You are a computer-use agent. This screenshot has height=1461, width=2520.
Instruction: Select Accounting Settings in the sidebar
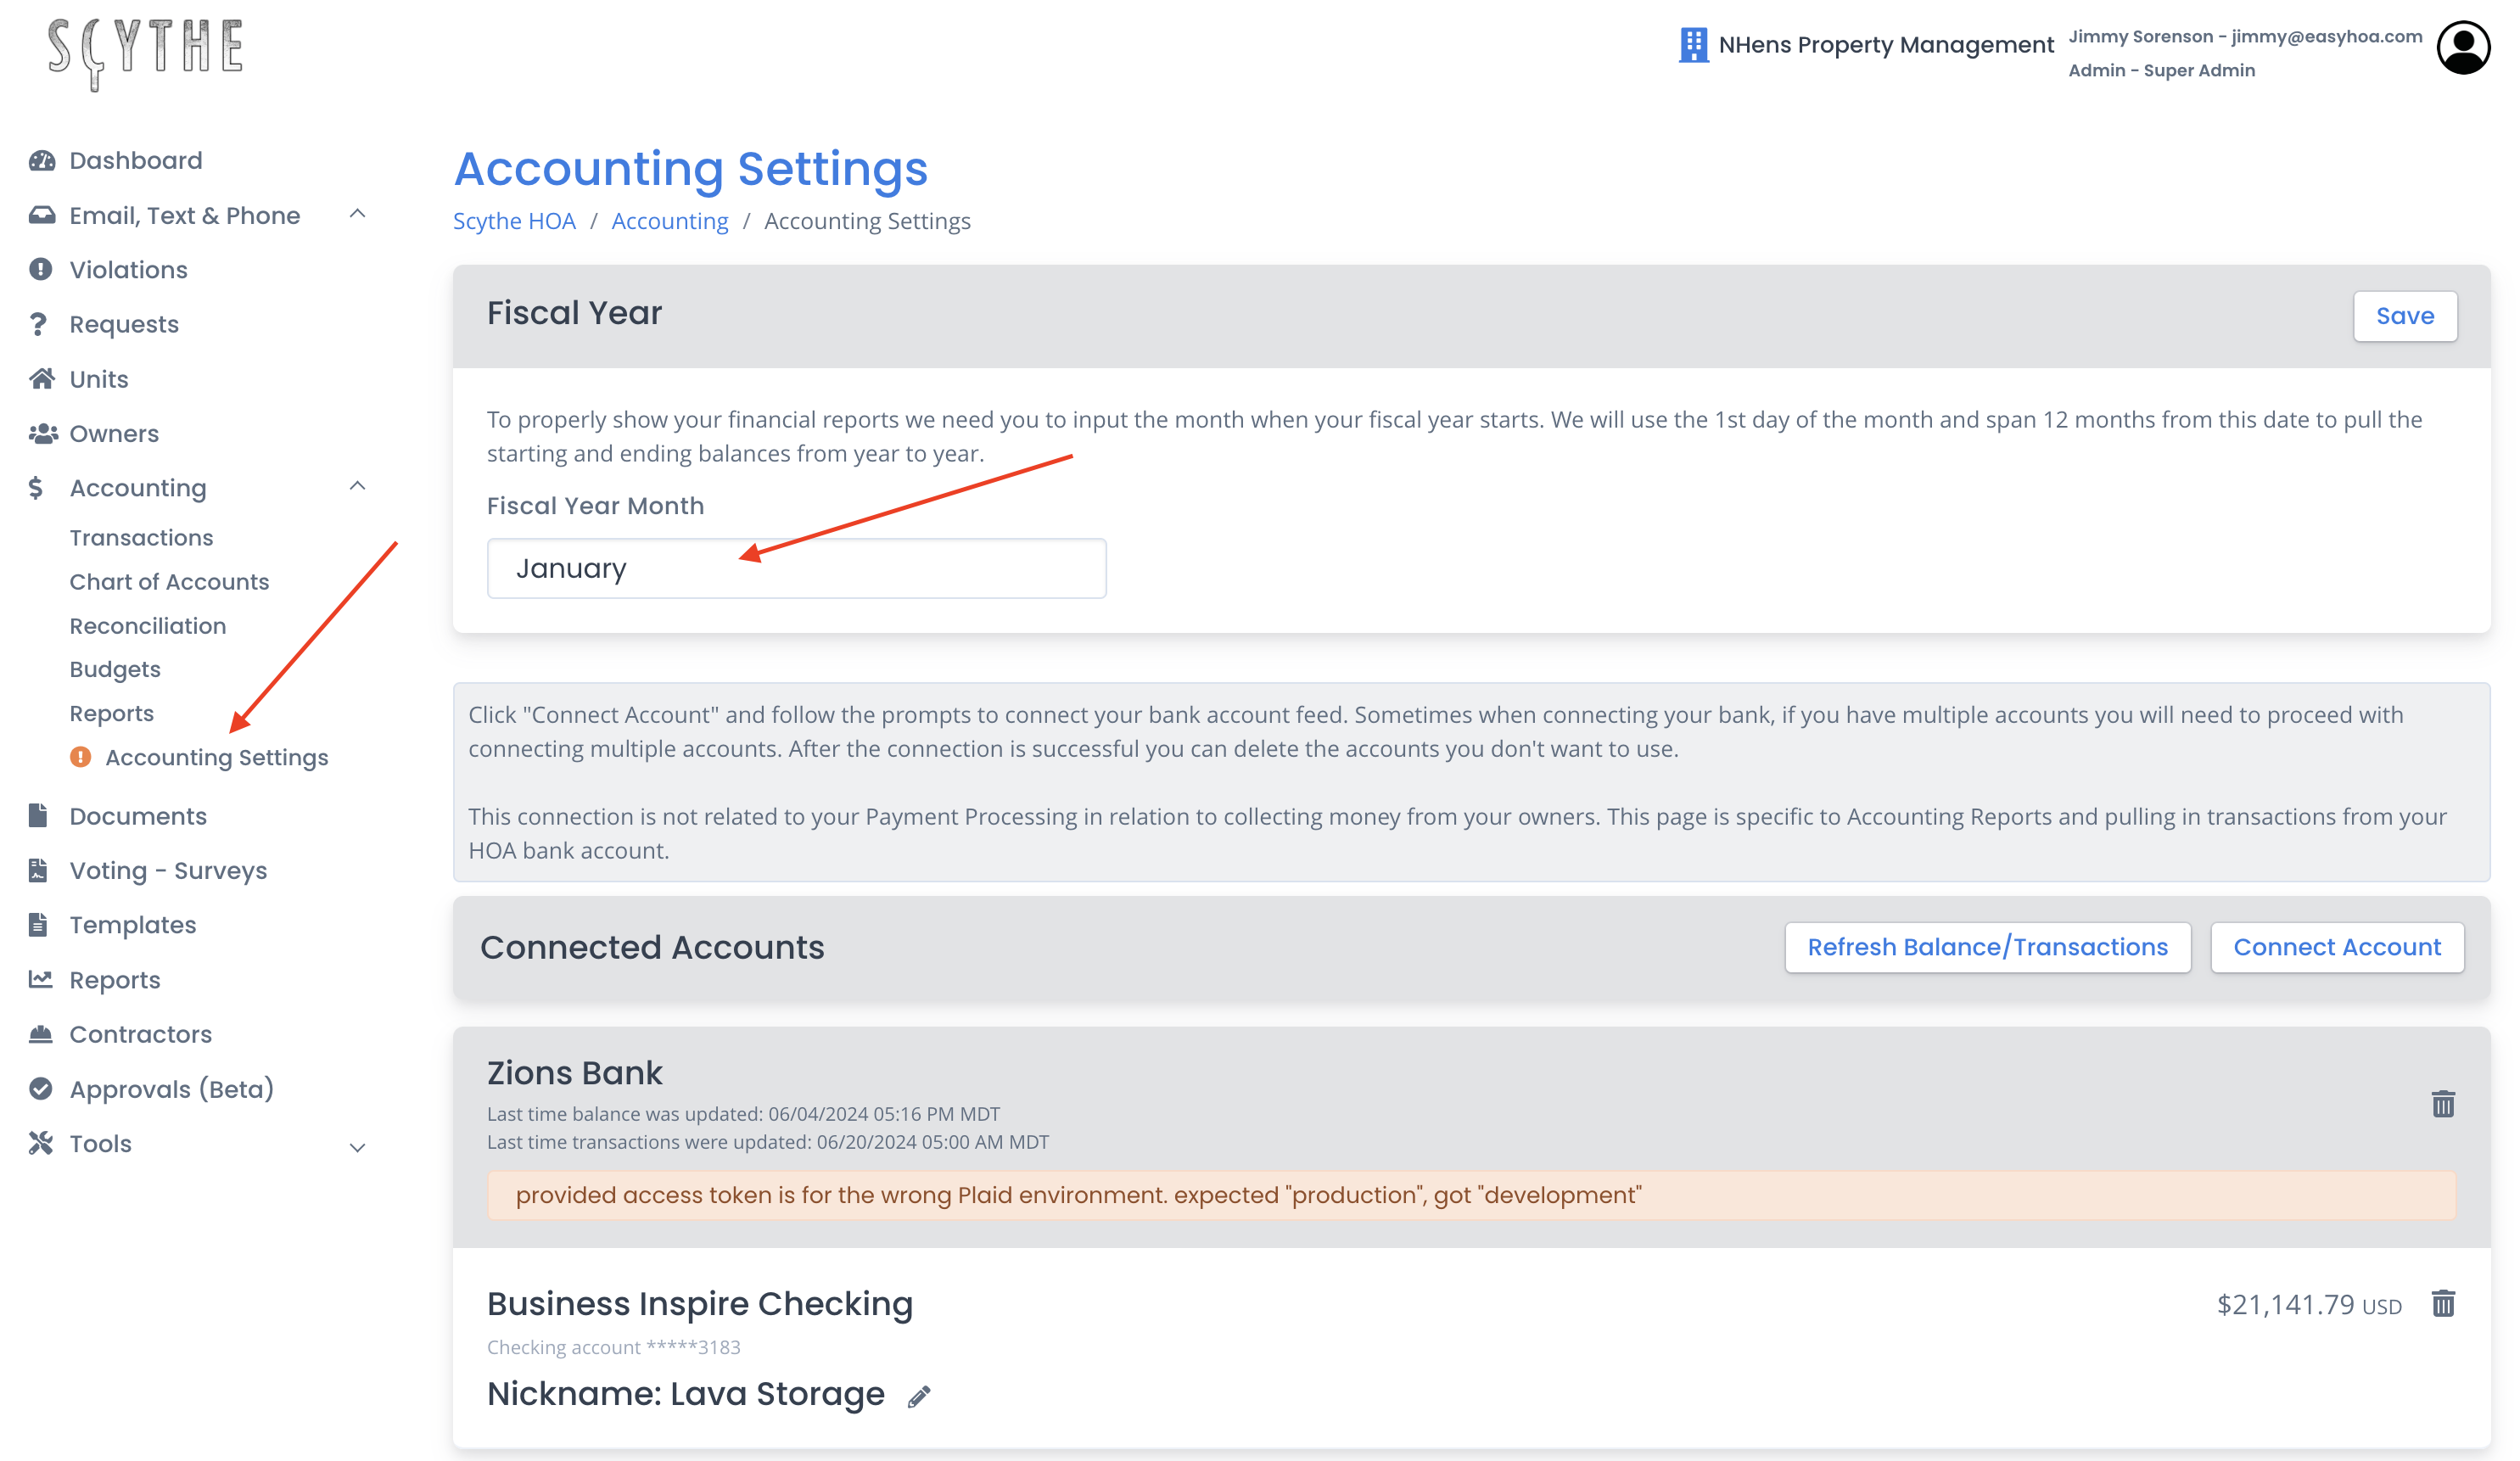click(x=217, y=757)
